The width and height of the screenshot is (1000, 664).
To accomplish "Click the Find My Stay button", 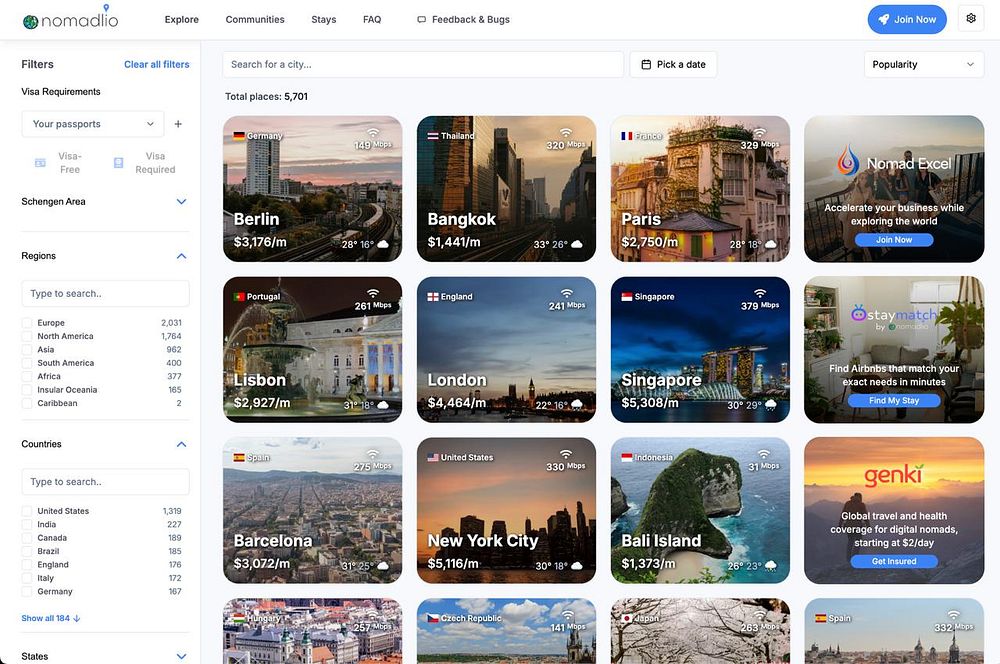I will tap(893, 401).
